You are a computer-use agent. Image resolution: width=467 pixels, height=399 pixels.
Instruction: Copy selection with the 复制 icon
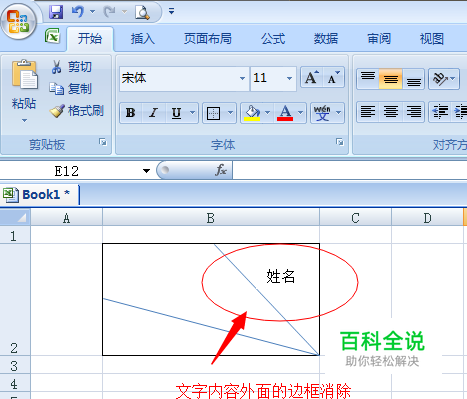pyautogui.click(x=56, y=89)
